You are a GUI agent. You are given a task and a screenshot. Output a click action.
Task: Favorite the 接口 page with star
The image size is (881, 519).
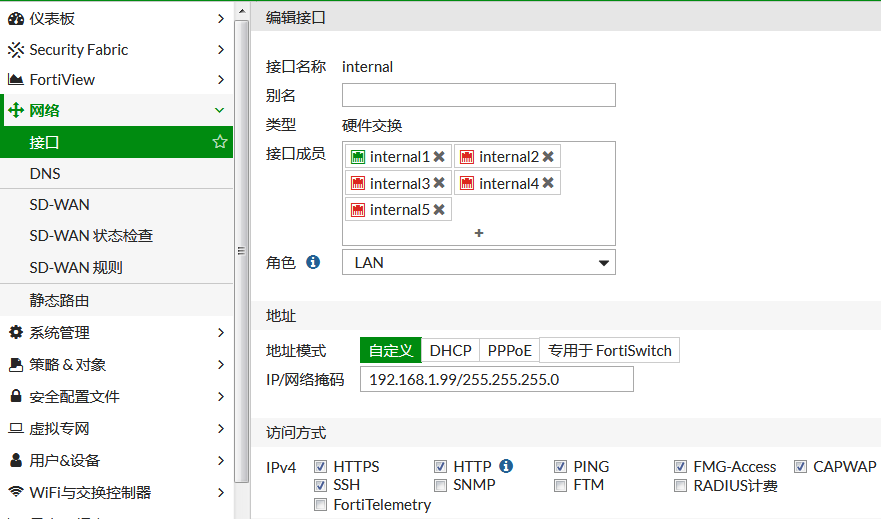pyautogui.click(x=220, y=142)
